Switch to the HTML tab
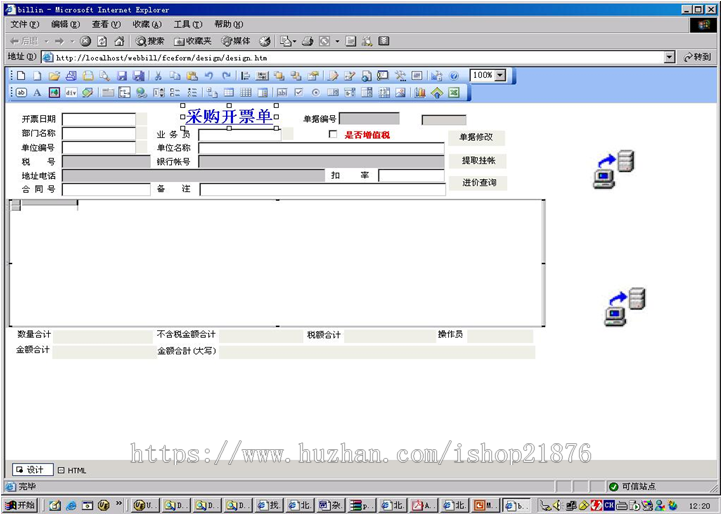722x515 pixels. click(72, 470)
